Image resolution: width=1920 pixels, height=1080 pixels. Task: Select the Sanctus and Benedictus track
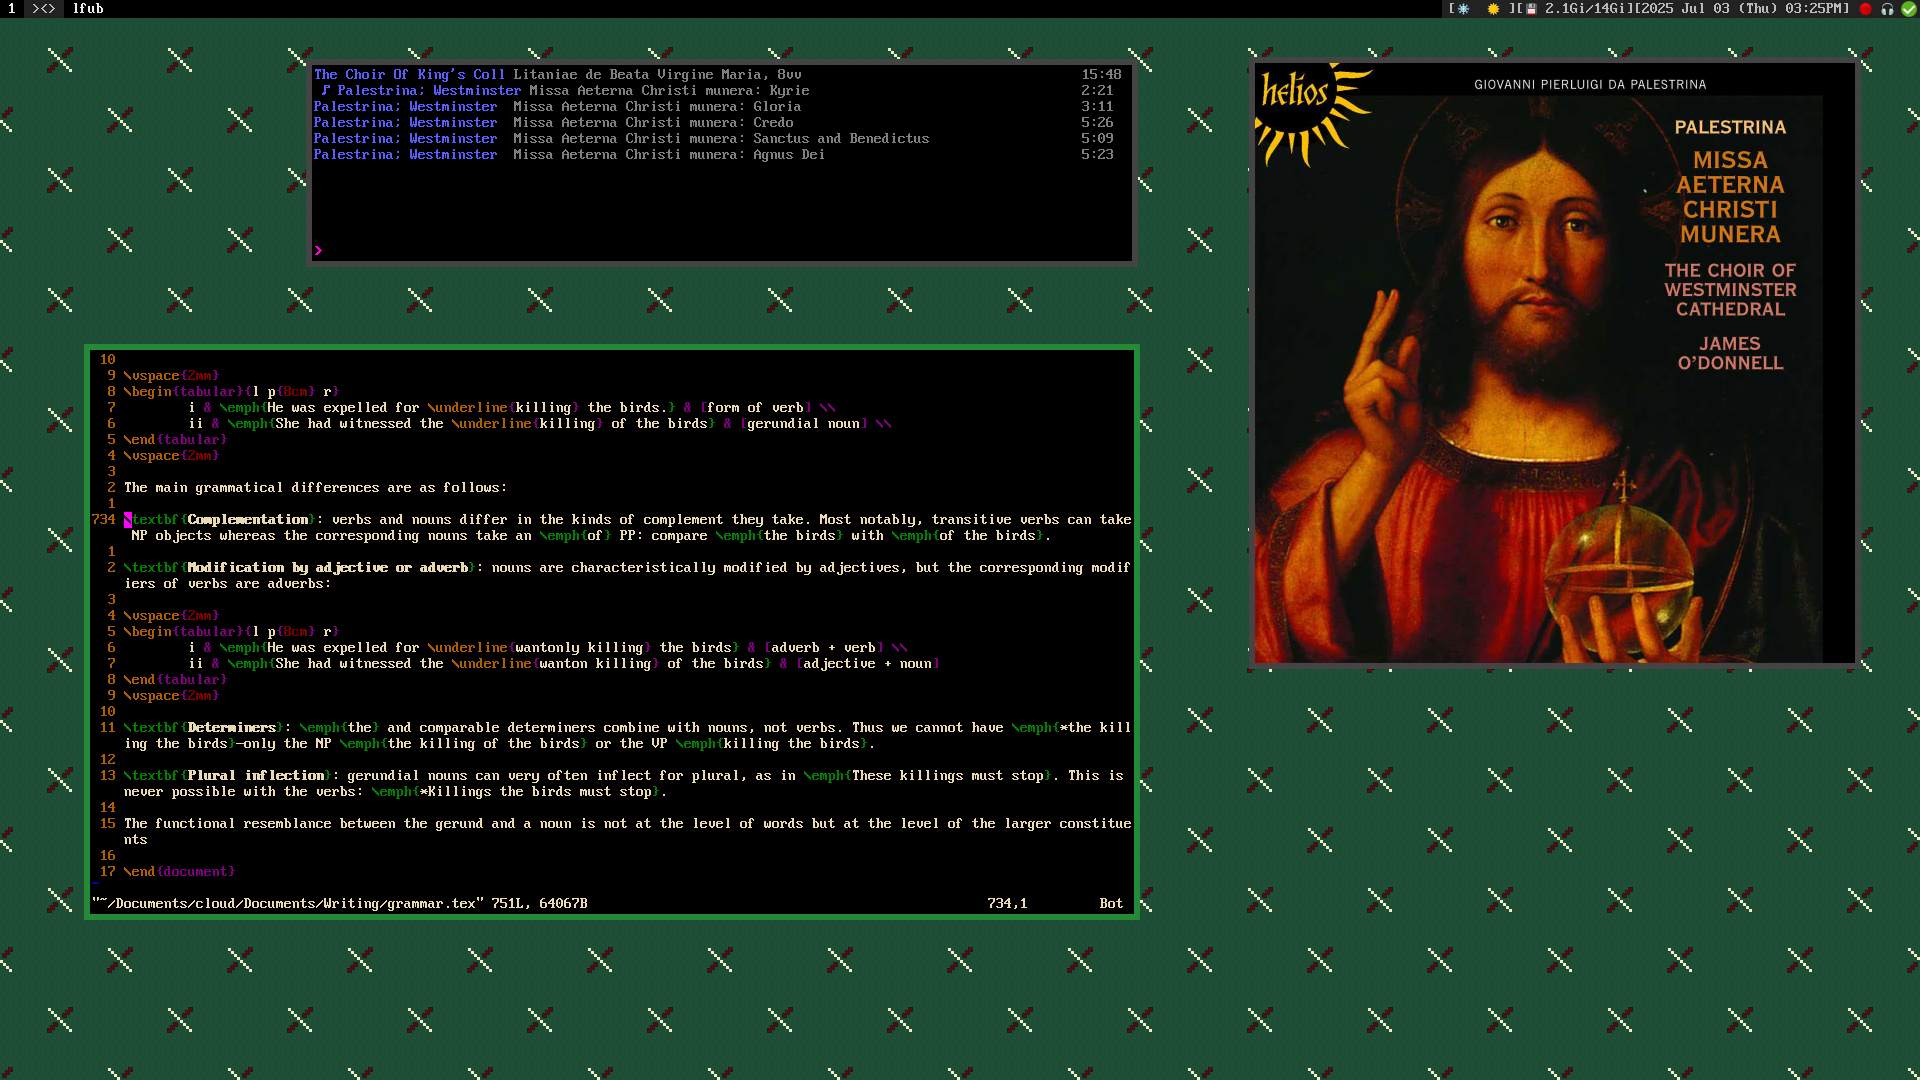(x=717, y=138)
